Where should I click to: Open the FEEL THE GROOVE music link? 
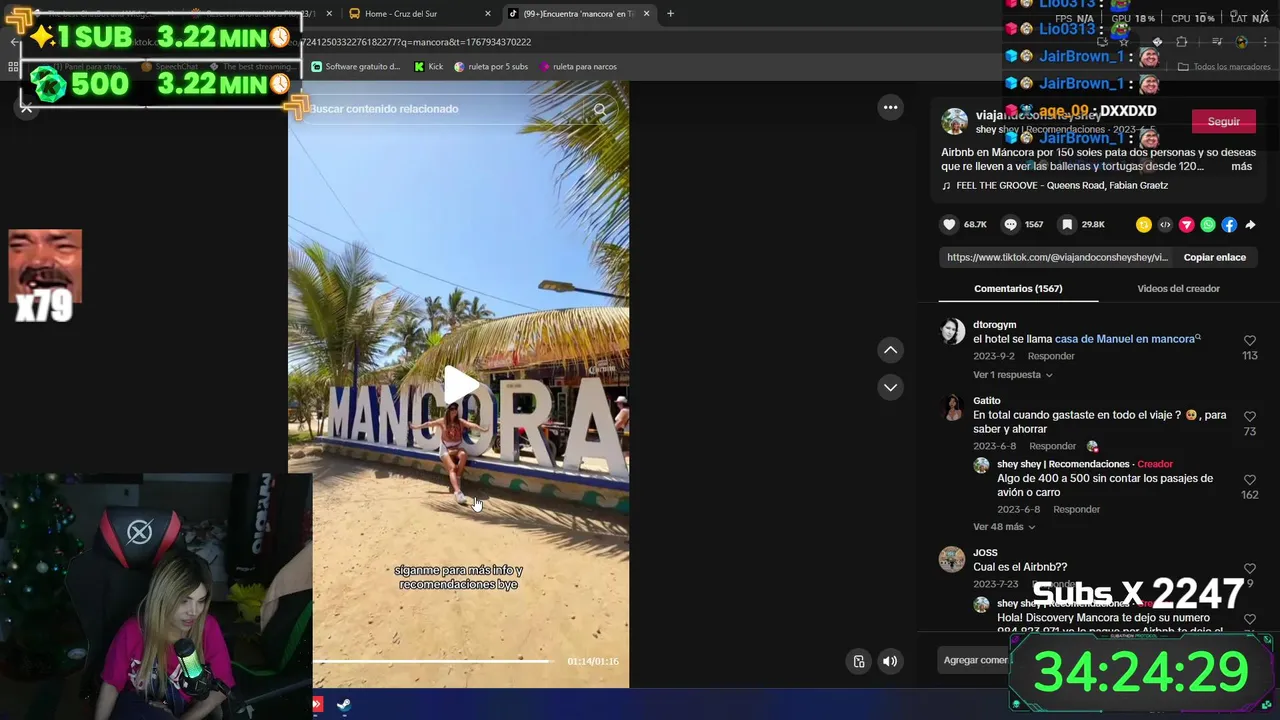(1061, 185)
